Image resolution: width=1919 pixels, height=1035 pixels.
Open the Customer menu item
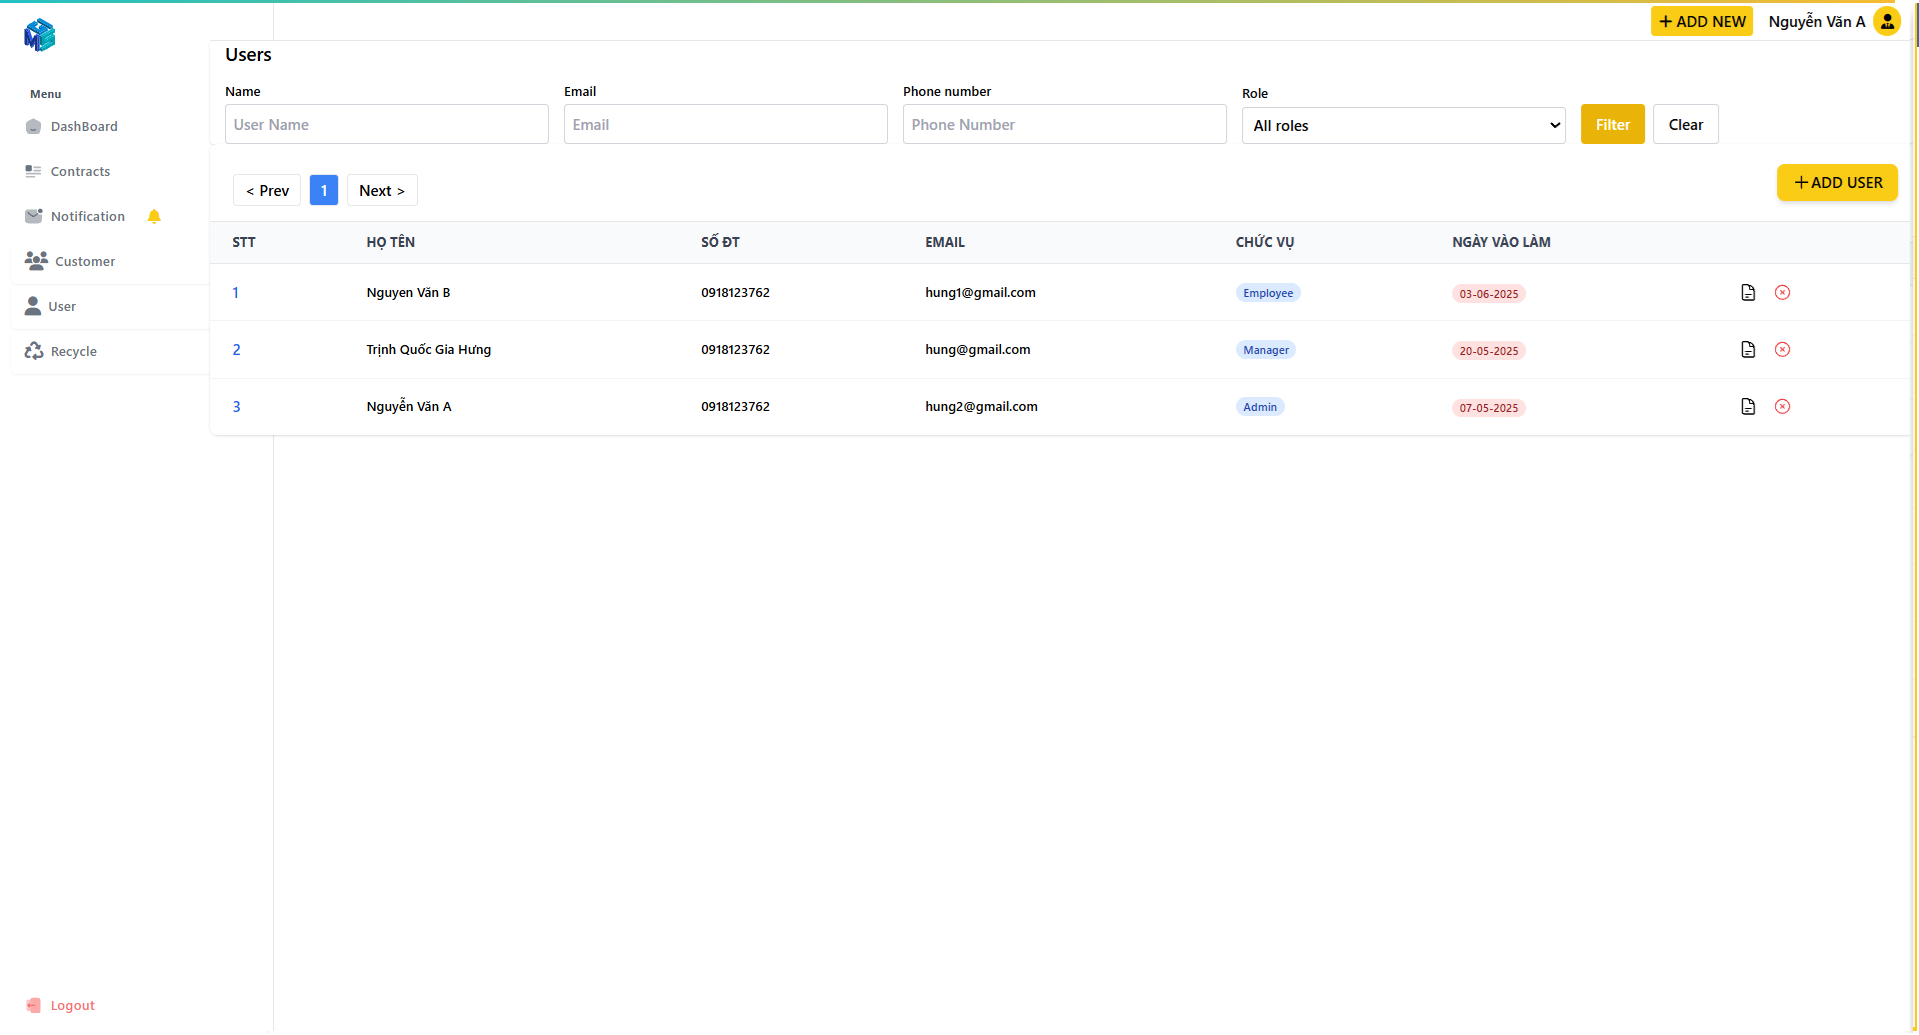84,262
